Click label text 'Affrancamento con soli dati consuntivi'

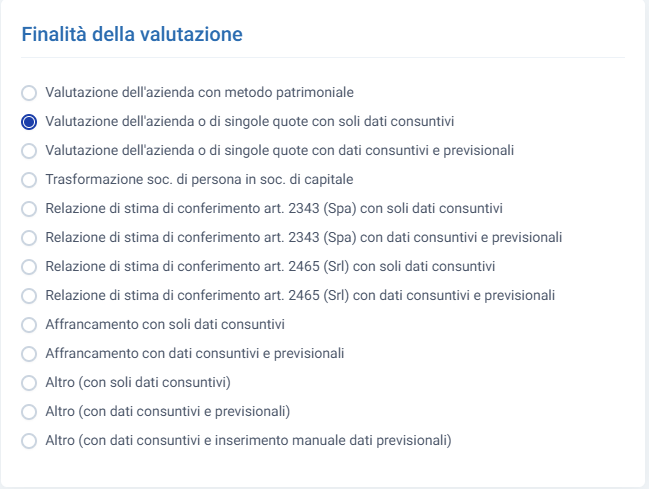[x=165, y=324]
